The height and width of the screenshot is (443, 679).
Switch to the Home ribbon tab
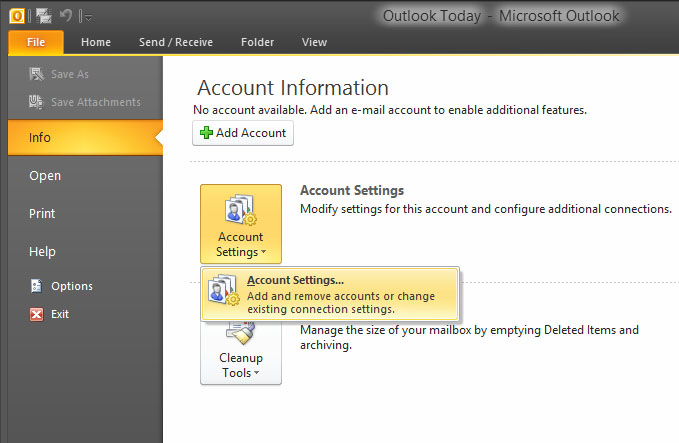click(x=96, y=42)
